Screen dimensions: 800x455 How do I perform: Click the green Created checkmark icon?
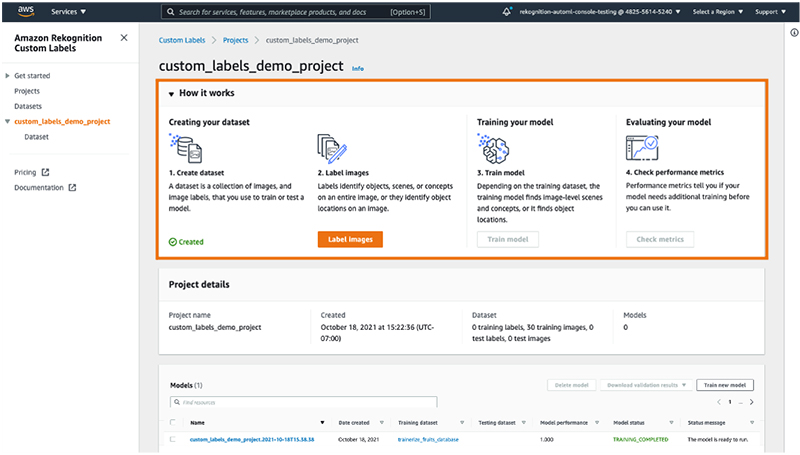pos(172,242)
